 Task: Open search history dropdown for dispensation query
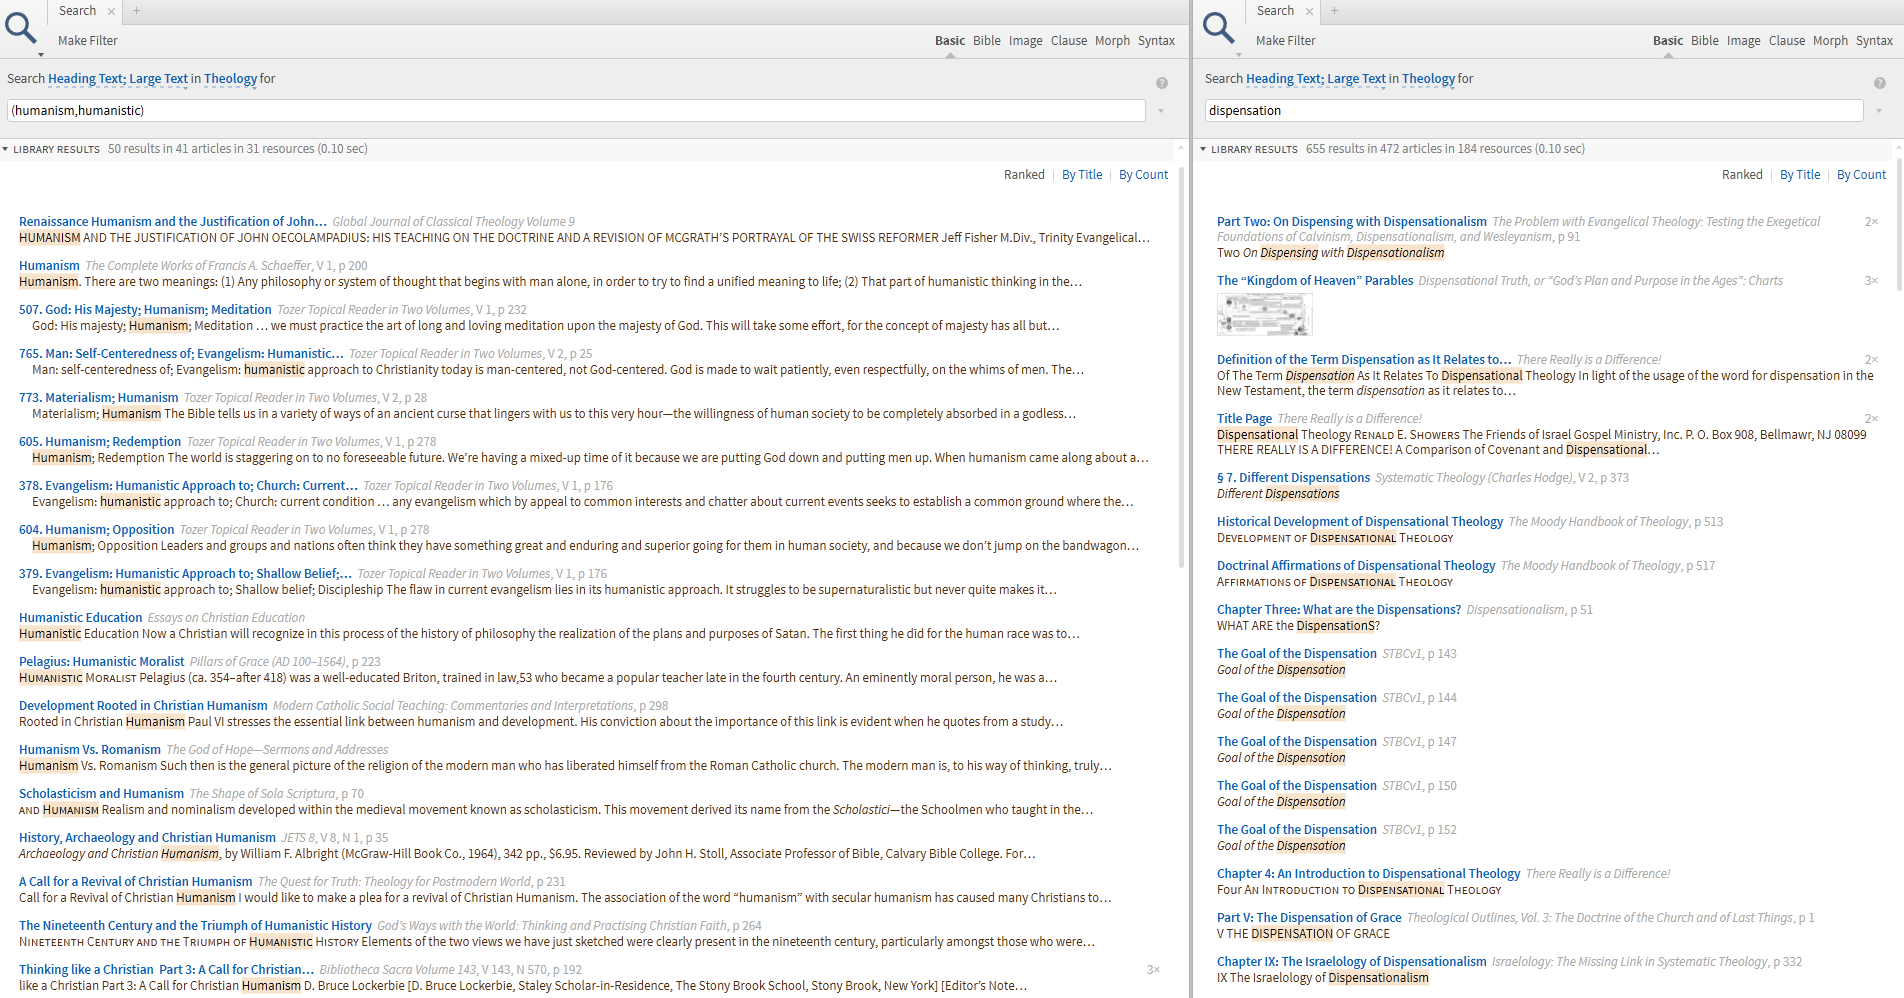coord(1879,111)
